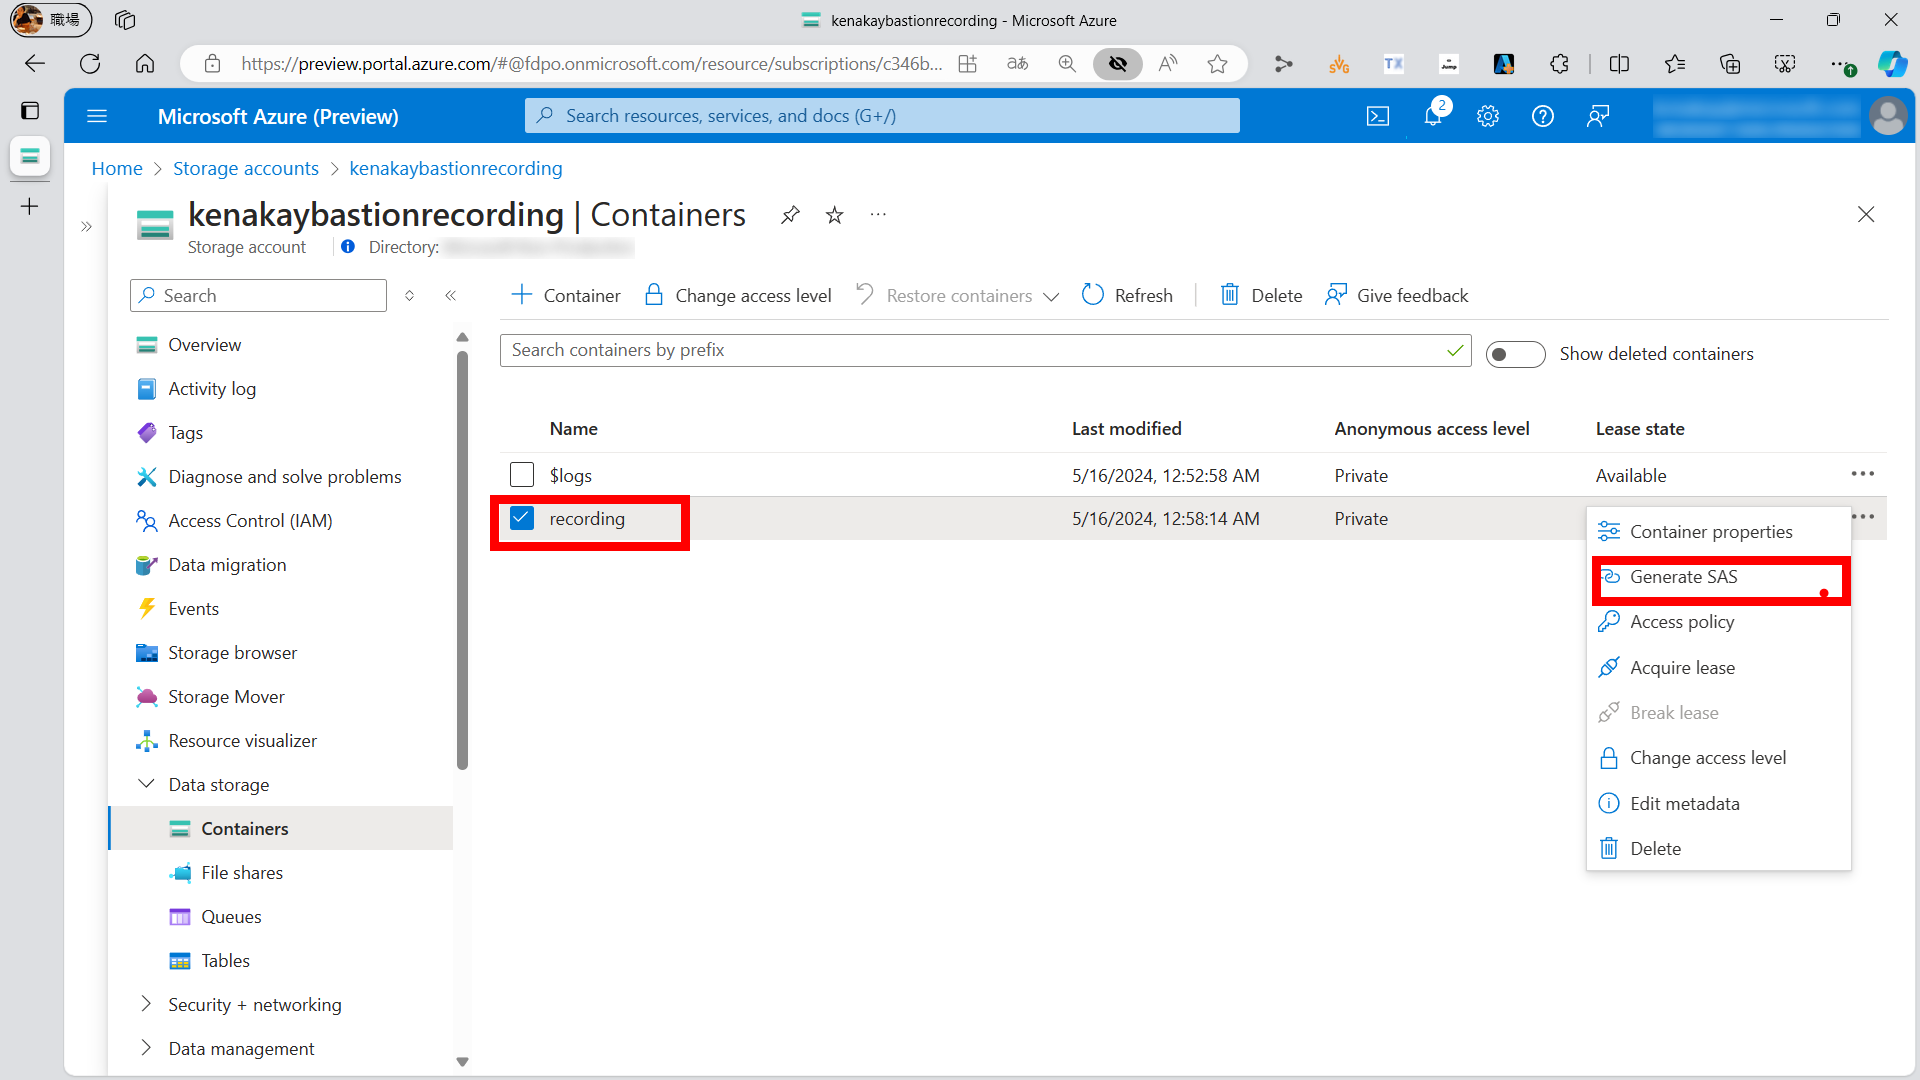This screenshot has width=1920, height=1080.
Task: Click the left menu vertical scrollbar
Action: tap(462, 560)
